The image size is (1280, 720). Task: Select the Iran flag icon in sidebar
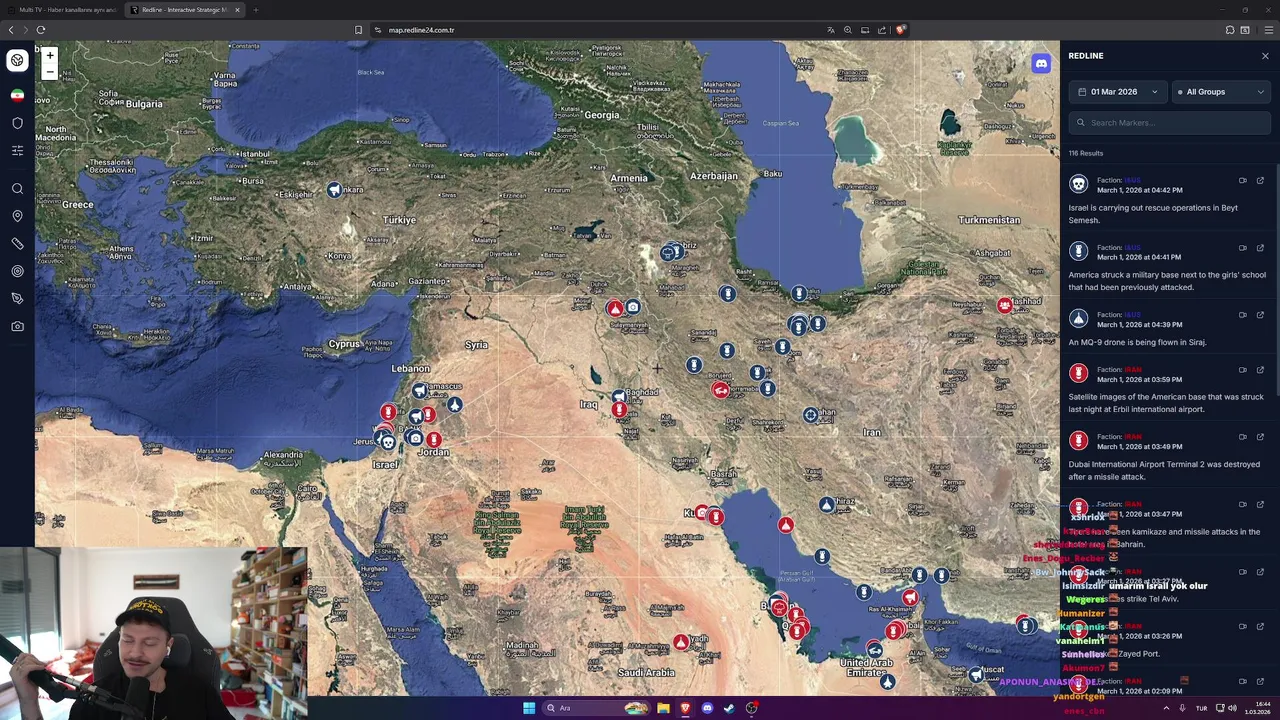[17, 95]
